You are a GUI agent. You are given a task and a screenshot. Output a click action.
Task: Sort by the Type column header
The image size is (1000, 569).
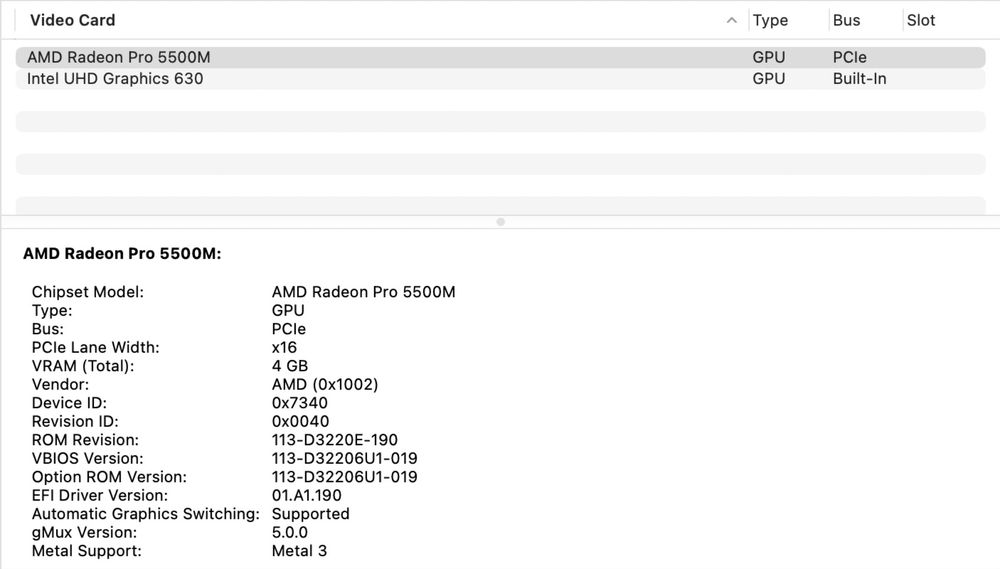(x=770, y=20)
